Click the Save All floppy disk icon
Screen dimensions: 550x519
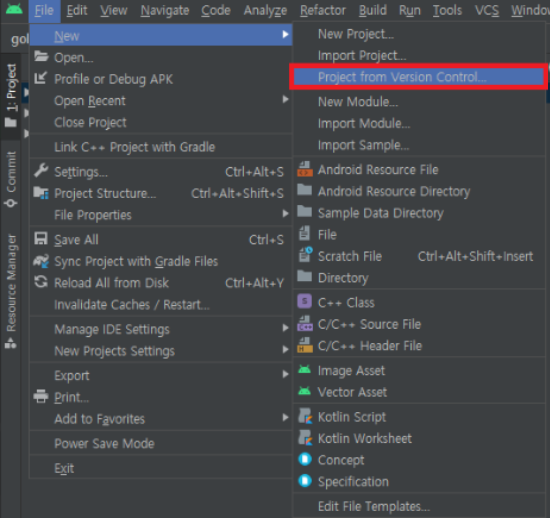point(41,239)
